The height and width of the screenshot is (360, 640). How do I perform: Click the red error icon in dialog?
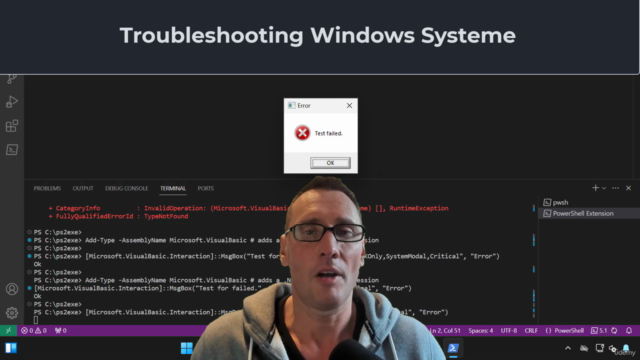coord(302,133)
